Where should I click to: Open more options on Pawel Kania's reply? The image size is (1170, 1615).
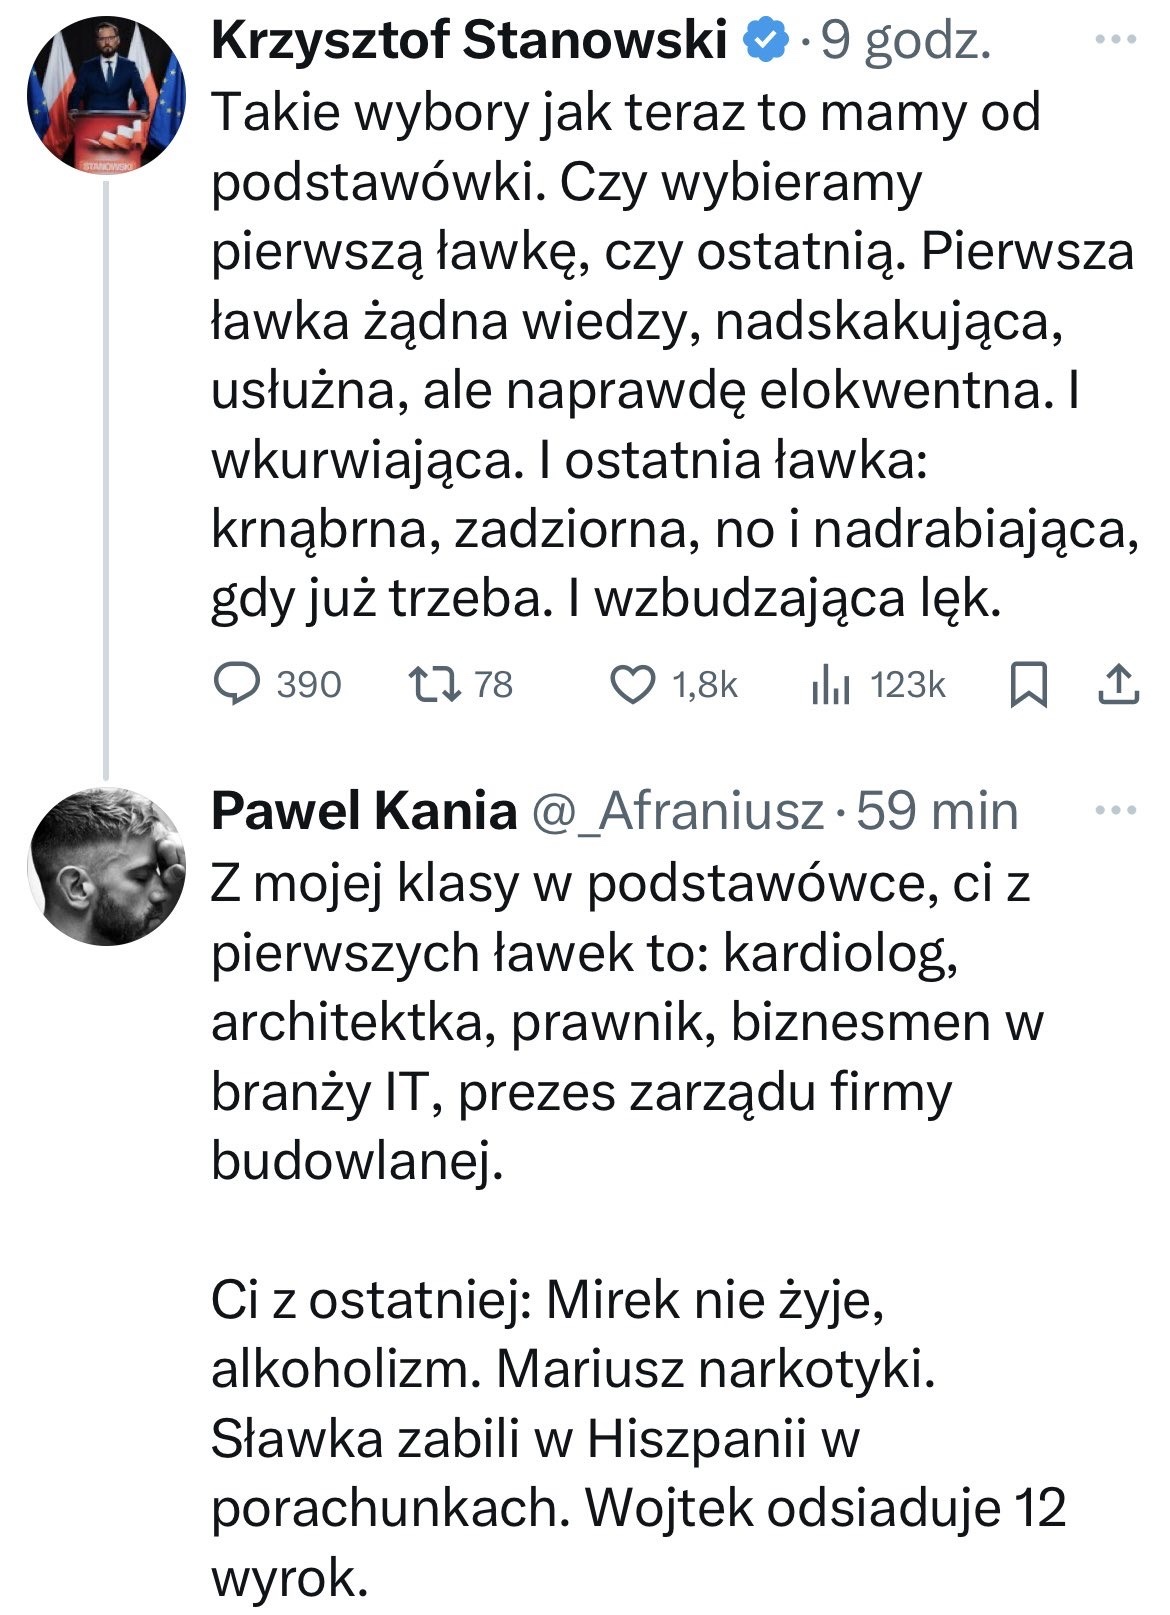coord(1117,810)
